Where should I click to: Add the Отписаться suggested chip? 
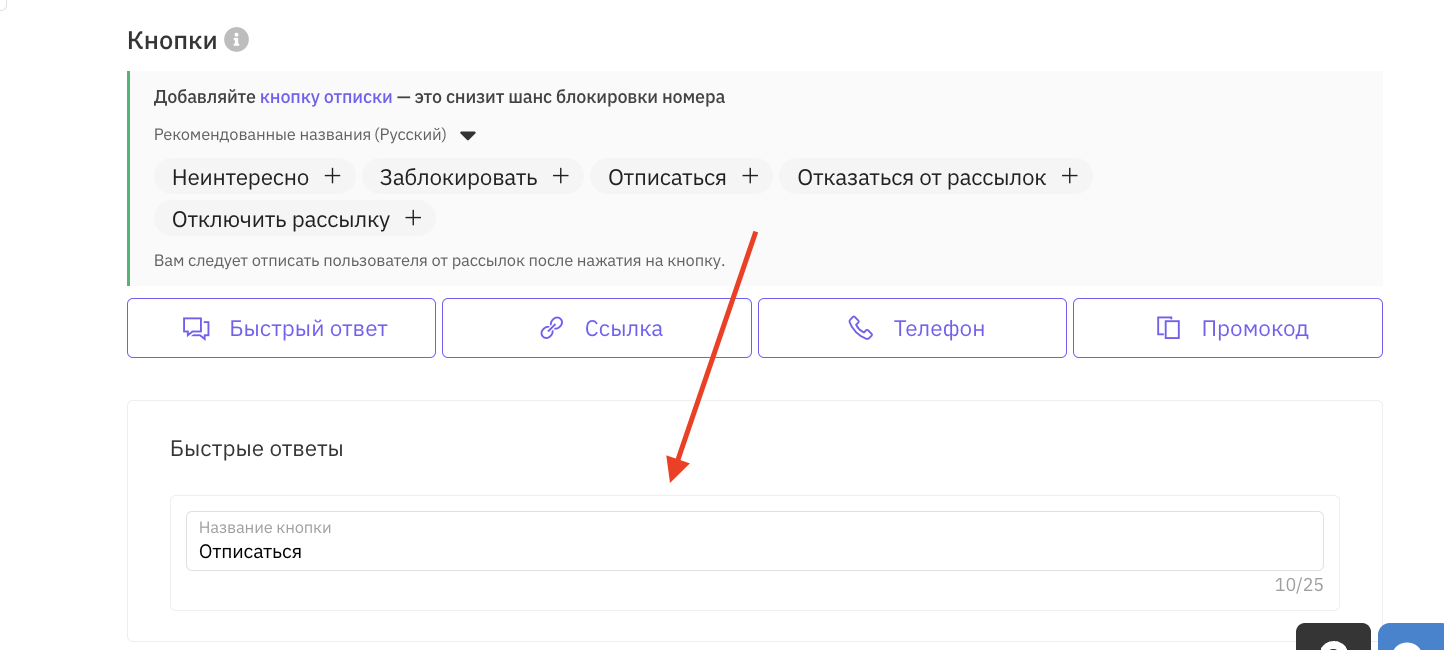coord(682,177)
